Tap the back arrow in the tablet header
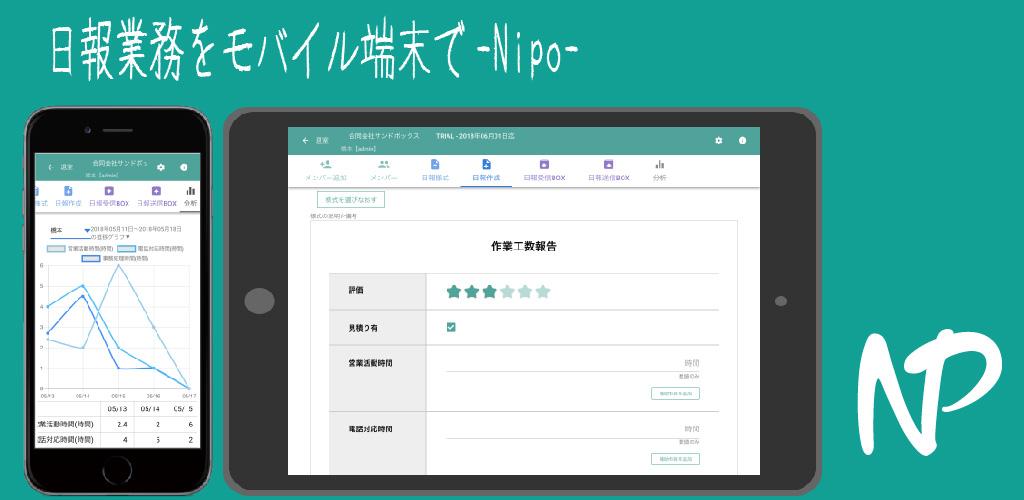The width and height of the screenshot is (1024, 500). click(305, 140)
